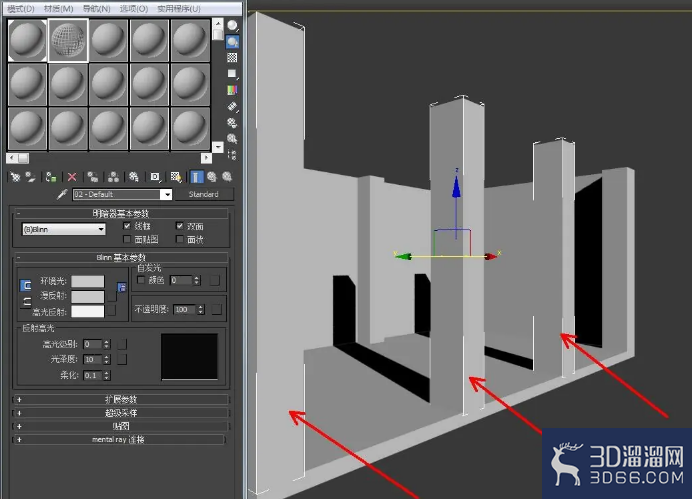Click the Make Preview film icon

232,106
